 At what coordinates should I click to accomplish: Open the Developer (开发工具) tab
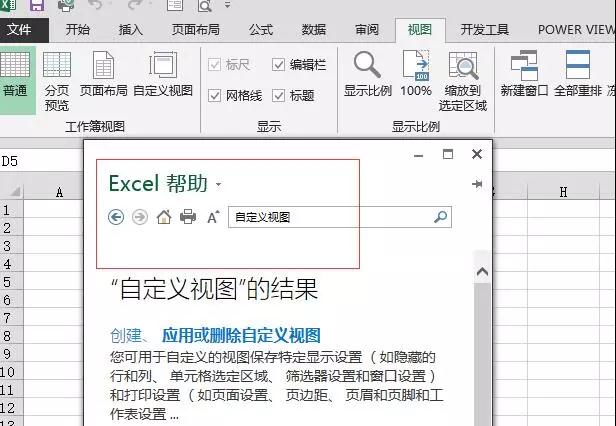[484, 30]
